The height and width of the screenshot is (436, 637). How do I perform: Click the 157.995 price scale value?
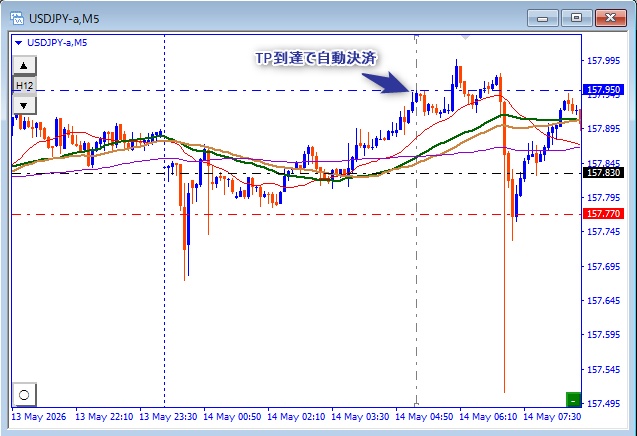coord(604,61)
